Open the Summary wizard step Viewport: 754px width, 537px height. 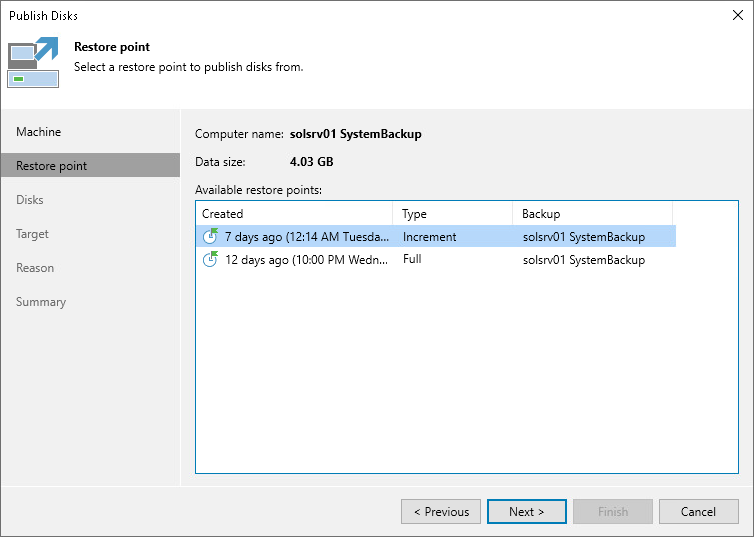(x=41, y=302)
